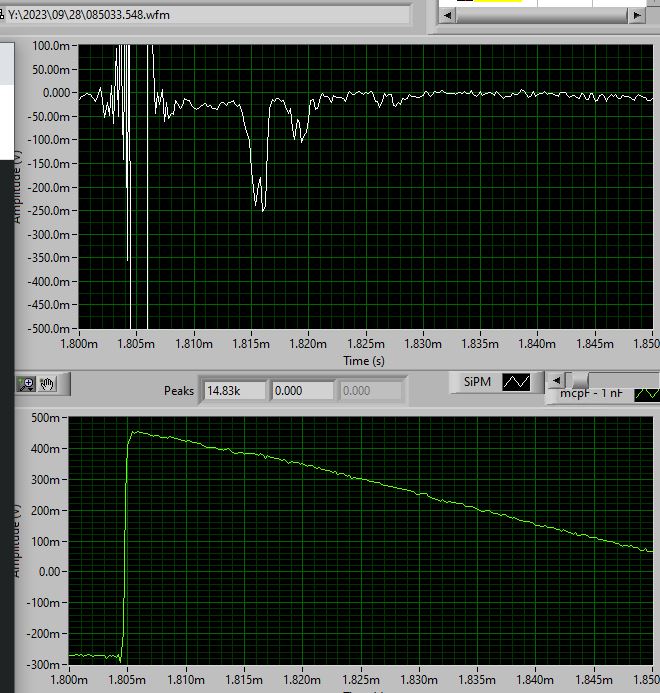660x693 pixels.
Task: Select the mcpF - 1 nF legend label
Action: pos(591,393)
